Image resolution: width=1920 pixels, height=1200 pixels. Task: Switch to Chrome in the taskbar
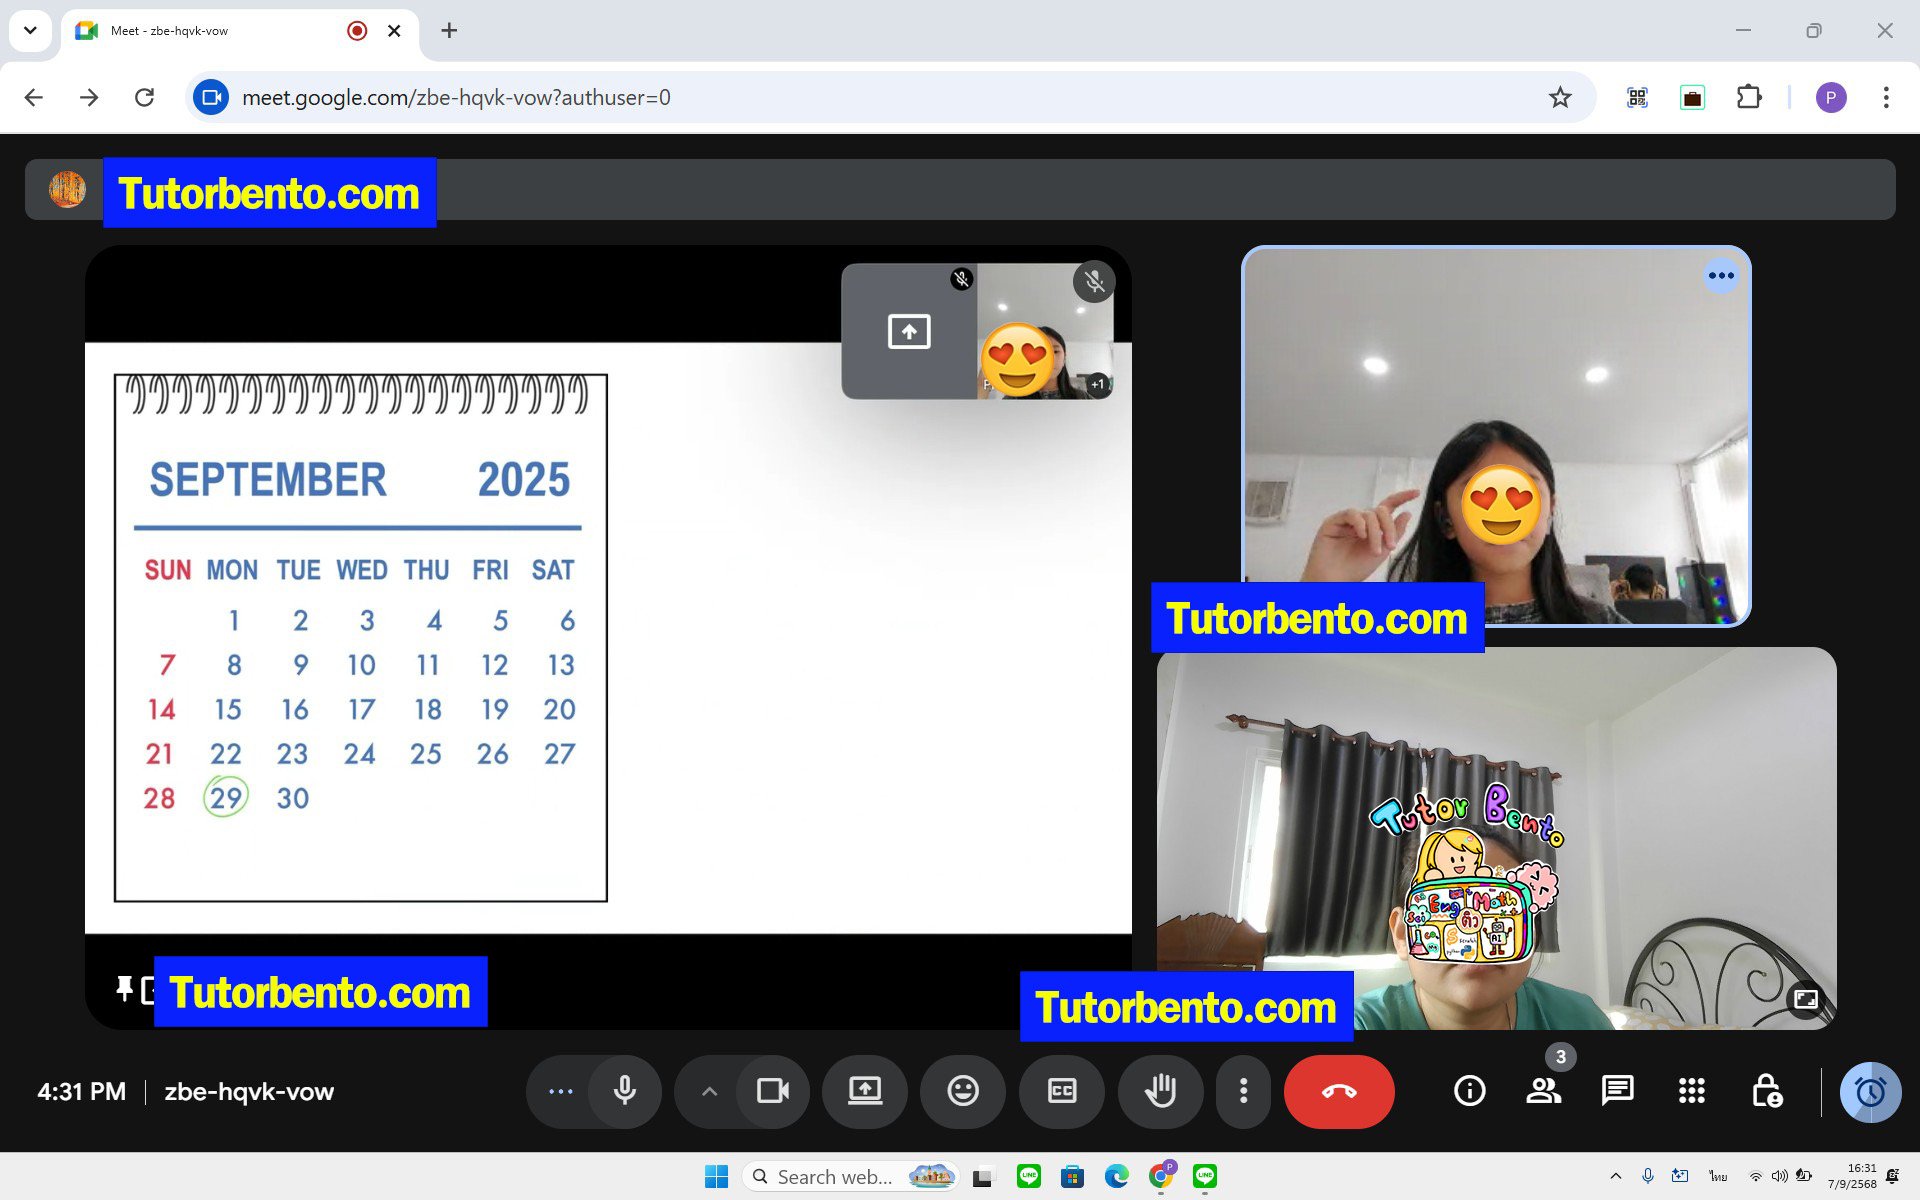[1160, 1177]
